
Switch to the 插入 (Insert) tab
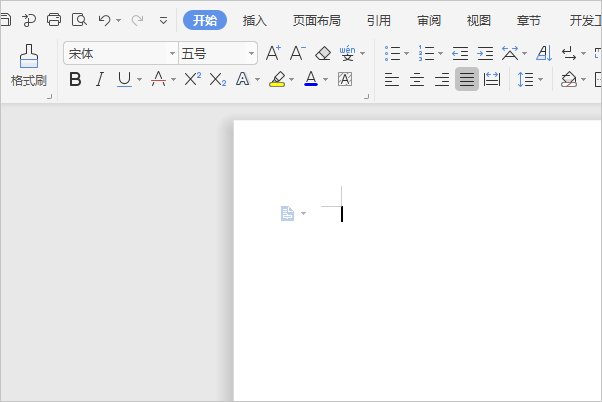[255, 19]
